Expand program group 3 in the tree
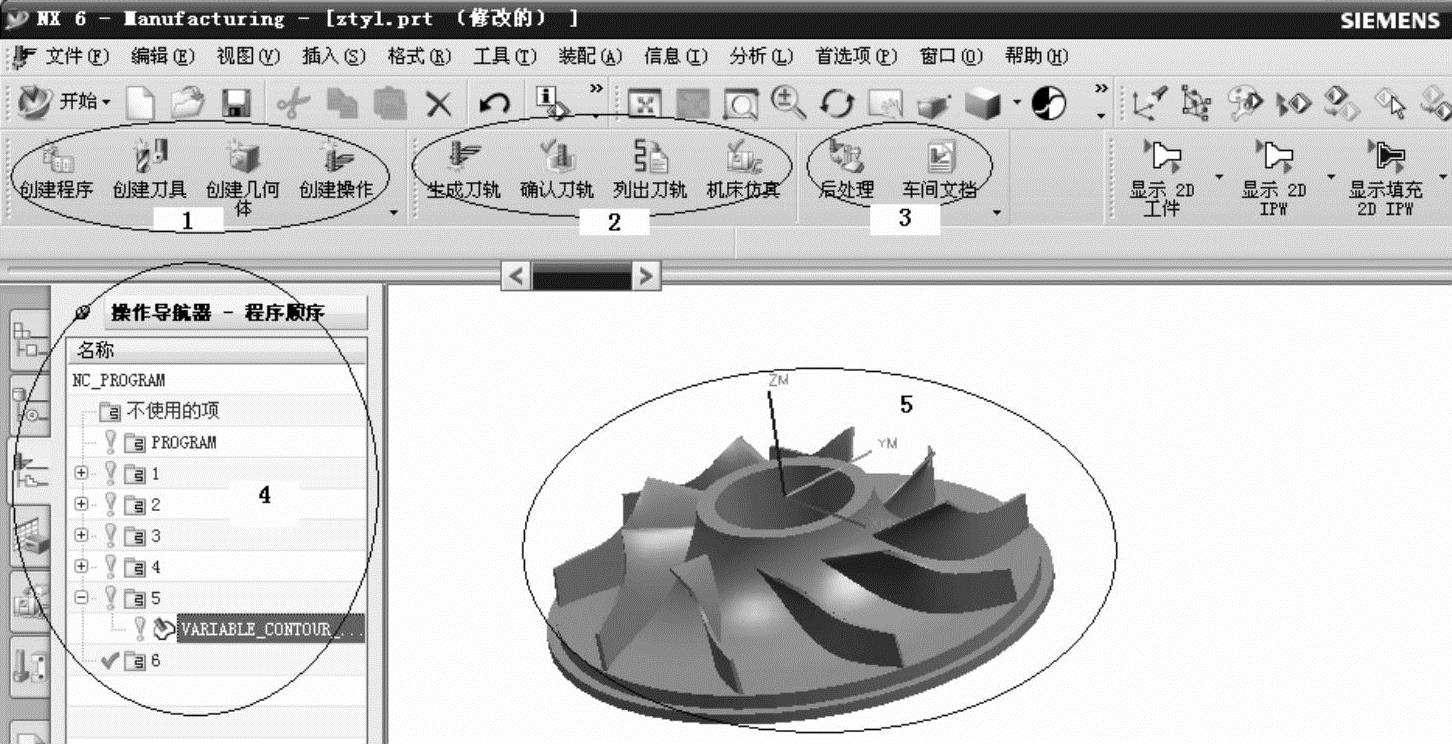Image resolution: width=1452 pixels, height=744 pixels. coord(82,536)
